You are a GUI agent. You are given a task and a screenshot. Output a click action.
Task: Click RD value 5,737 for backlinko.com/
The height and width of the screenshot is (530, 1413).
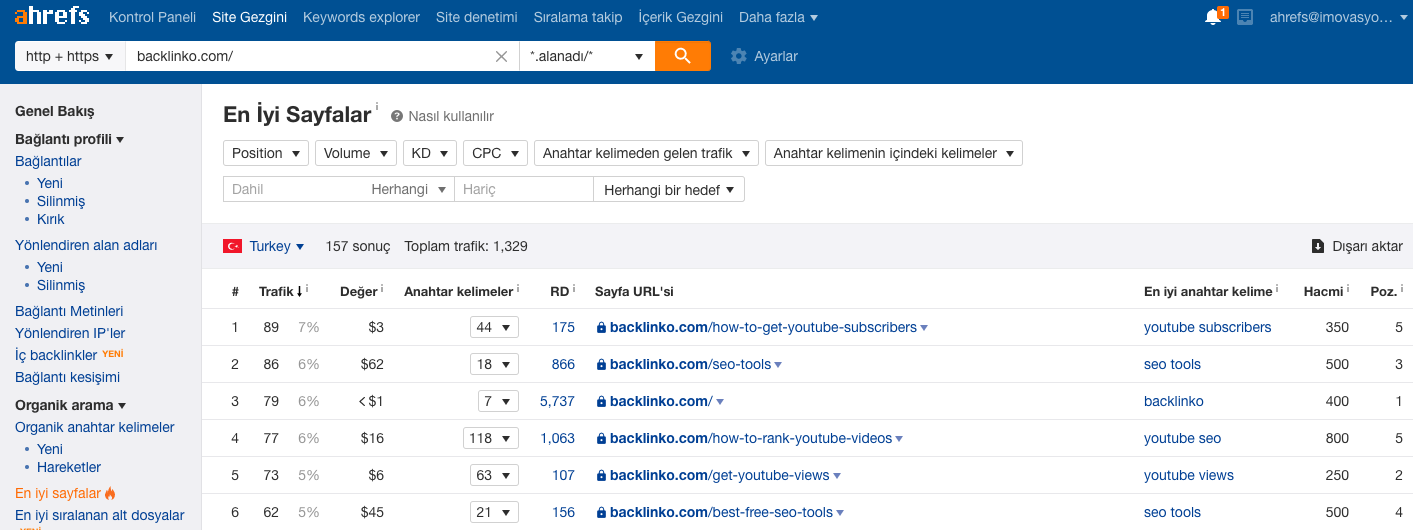(x=557, y=401)
